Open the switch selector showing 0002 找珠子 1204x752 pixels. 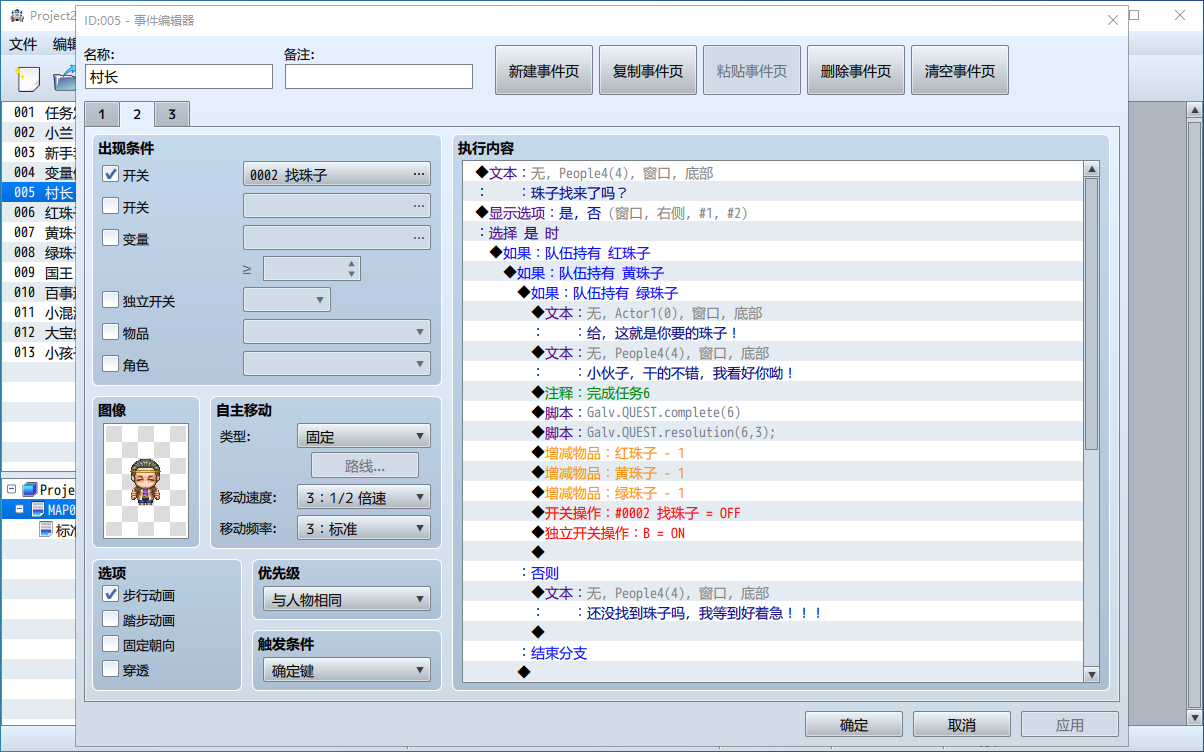coord(337,174)
